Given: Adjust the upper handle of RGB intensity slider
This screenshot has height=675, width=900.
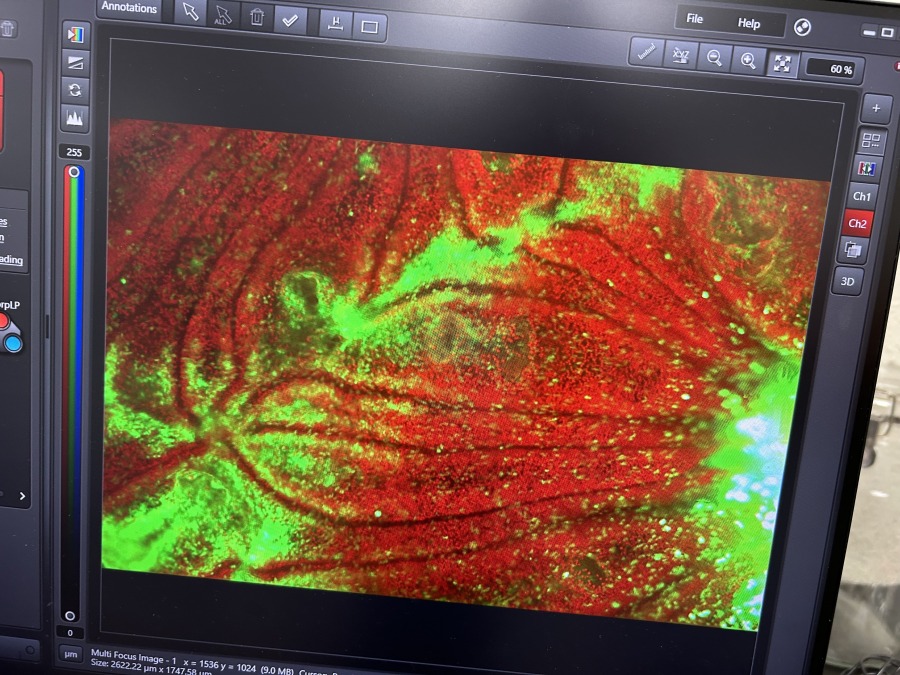Looking at the screenshot, I should pos(73,172).
